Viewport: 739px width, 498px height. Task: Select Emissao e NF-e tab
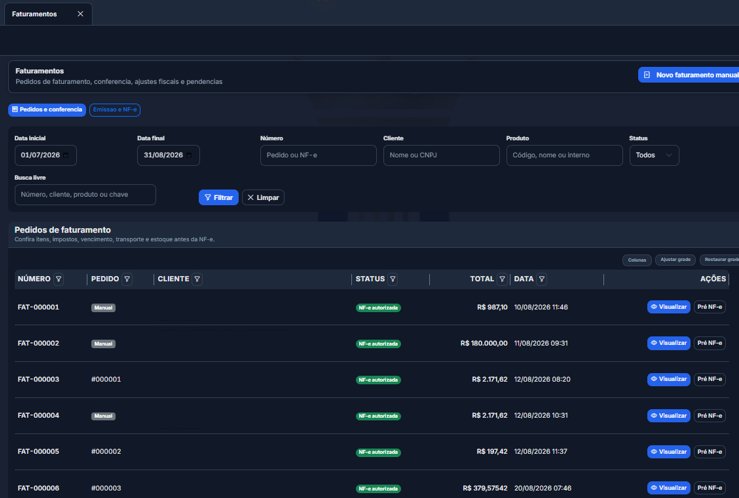pos(115,109)
